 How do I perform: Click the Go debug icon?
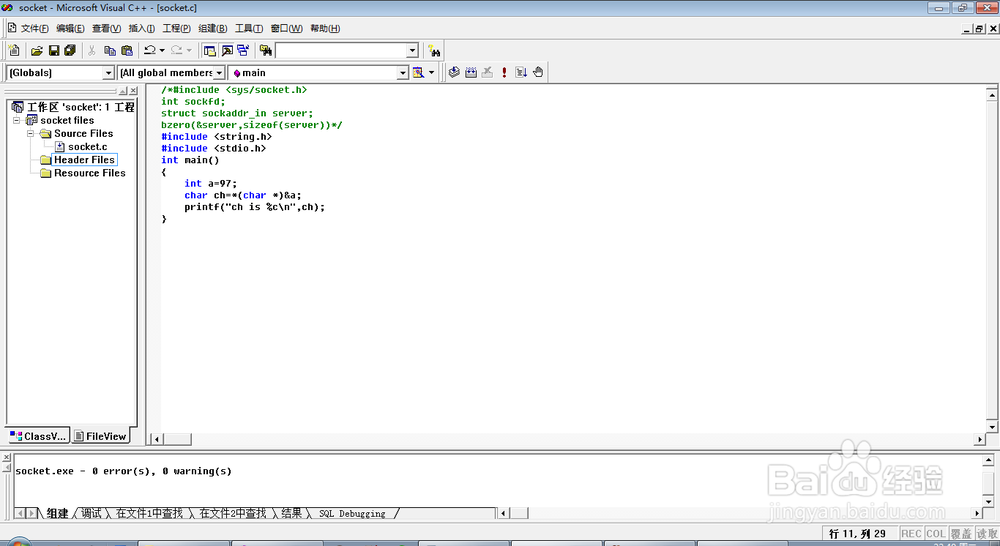521,72
